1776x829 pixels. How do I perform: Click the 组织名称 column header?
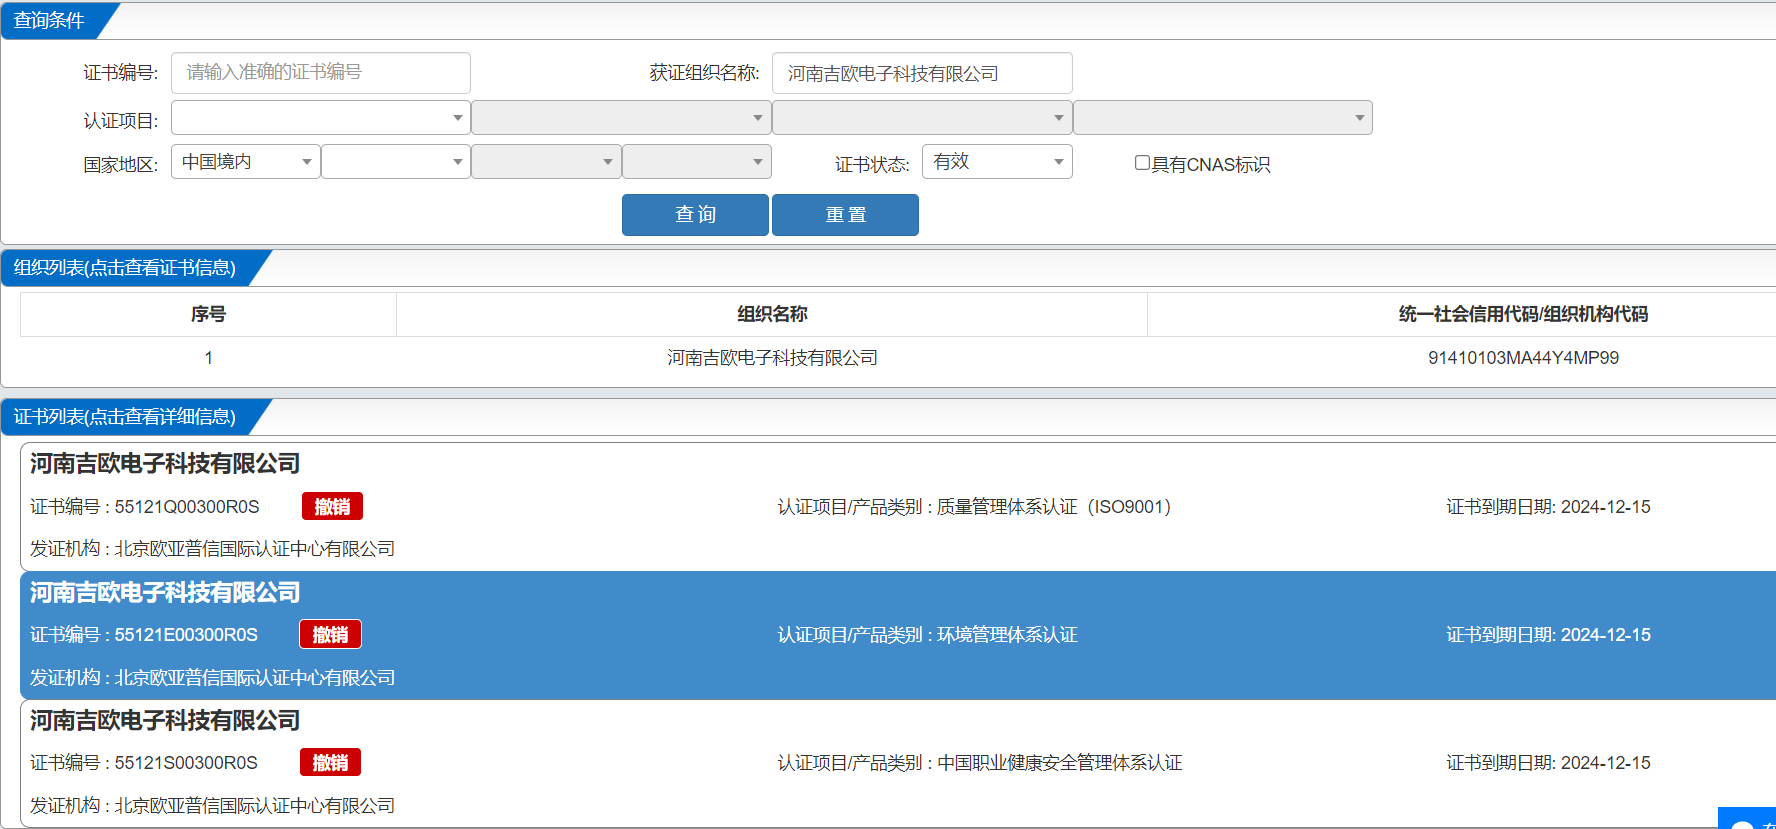click(772, 314)
